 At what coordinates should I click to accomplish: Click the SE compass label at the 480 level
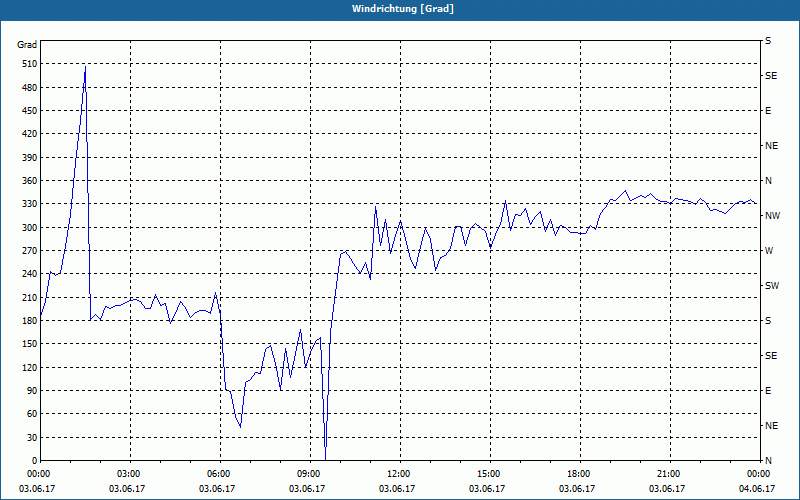771,76
